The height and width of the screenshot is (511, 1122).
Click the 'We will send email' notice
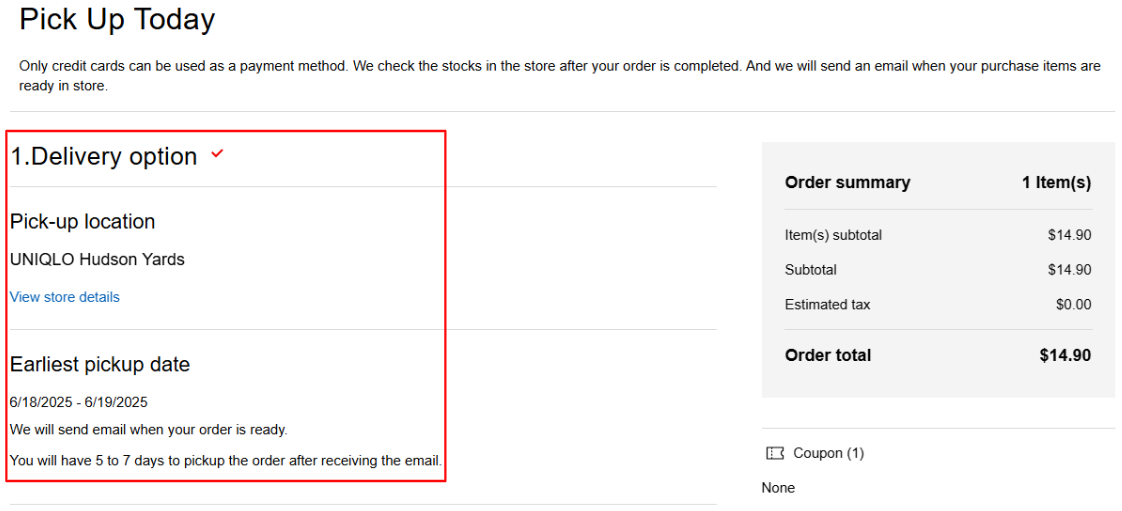point(149,430)
